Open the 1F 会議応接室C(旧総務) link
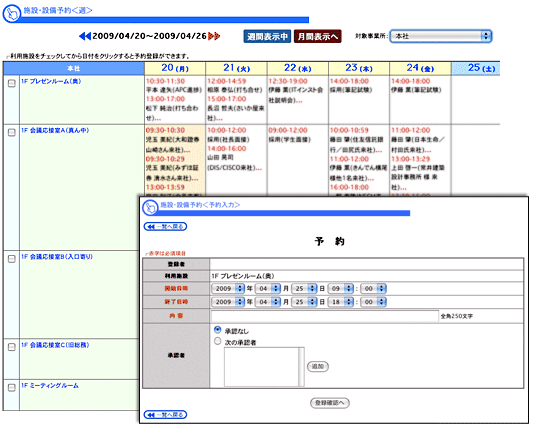The height and width of the screenshot is (435, 550). pyautogui.click(x=55, y=345)
